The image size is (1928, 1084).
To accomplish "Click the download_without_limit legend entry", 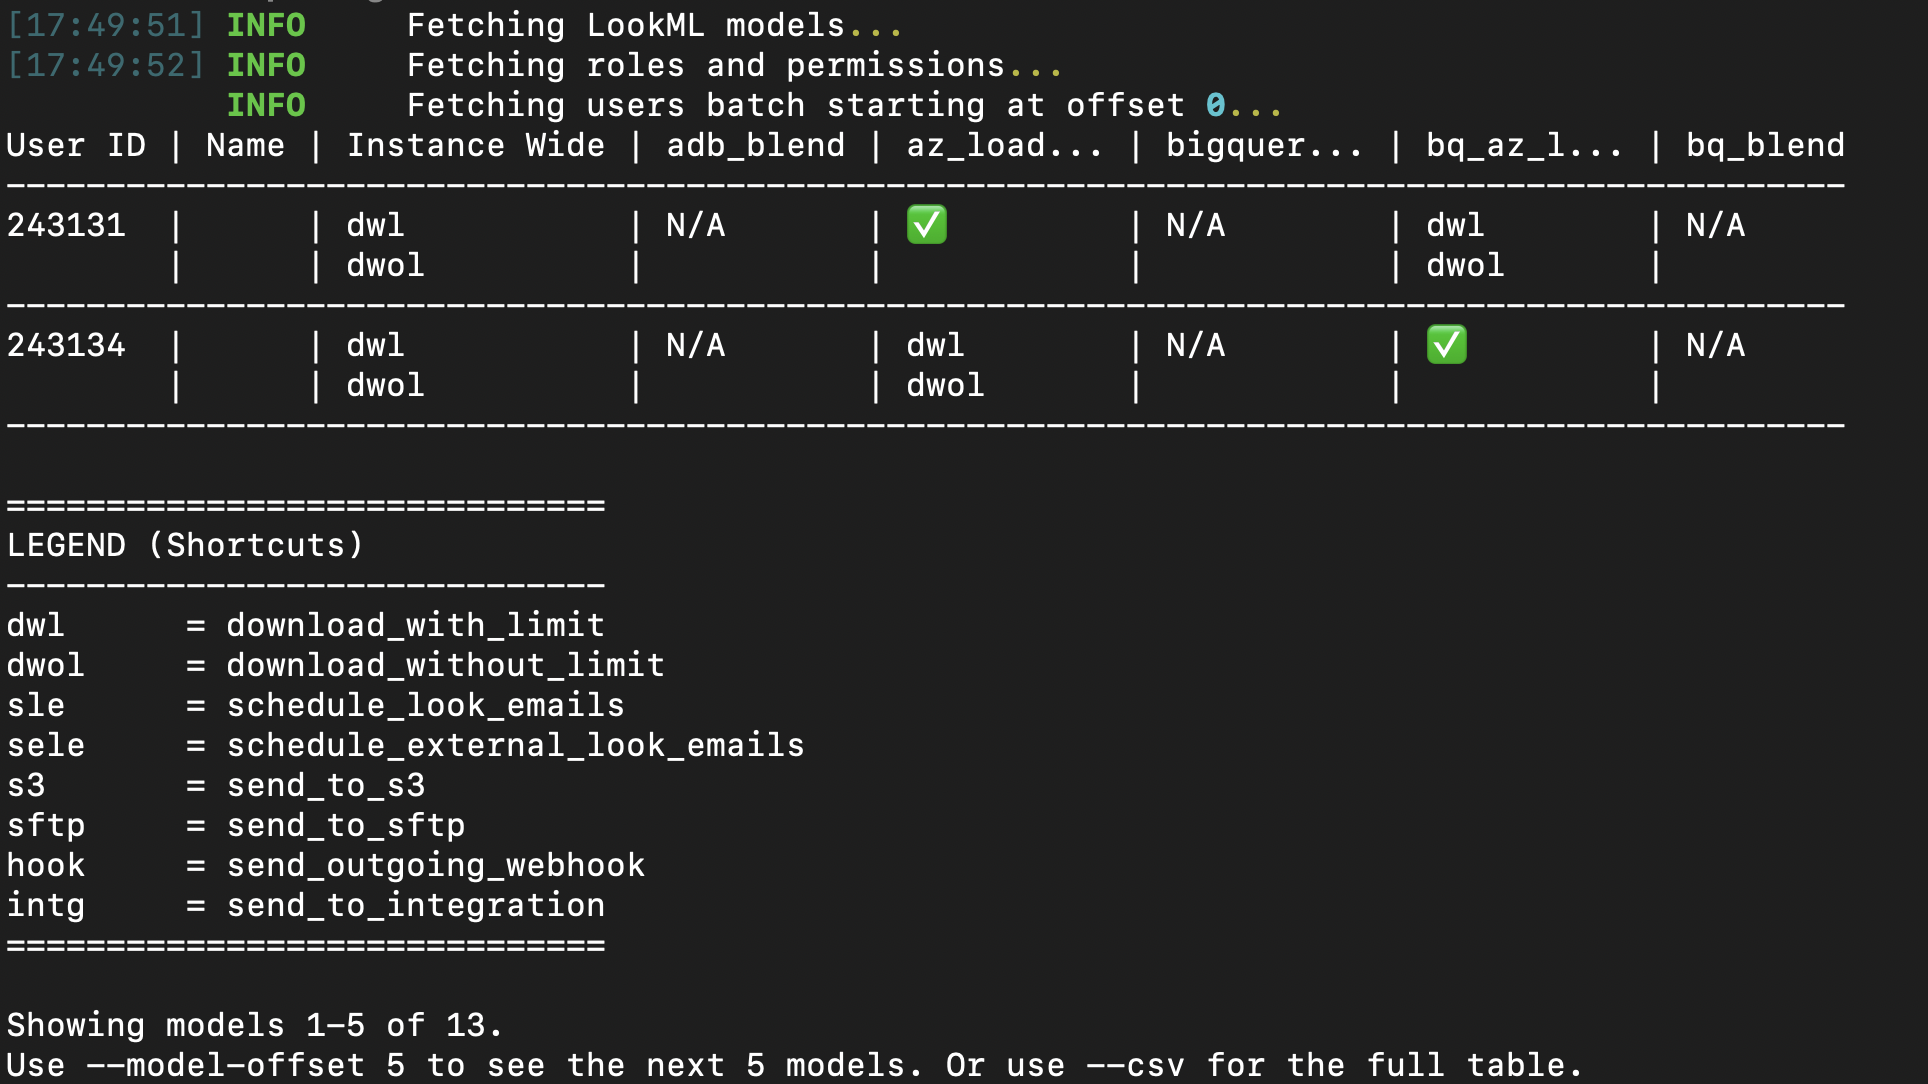I will click(x=445, y=665).
